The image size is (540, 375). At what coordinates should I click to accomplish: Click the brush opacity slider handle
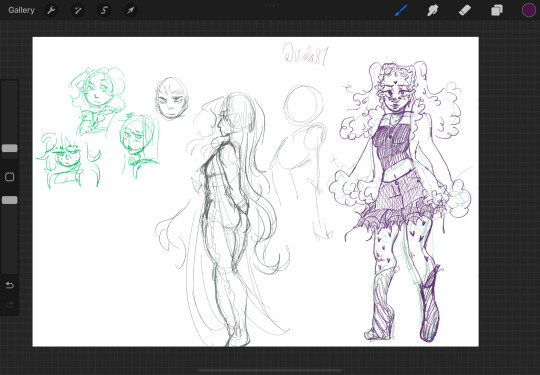click(x=10, y=200)
